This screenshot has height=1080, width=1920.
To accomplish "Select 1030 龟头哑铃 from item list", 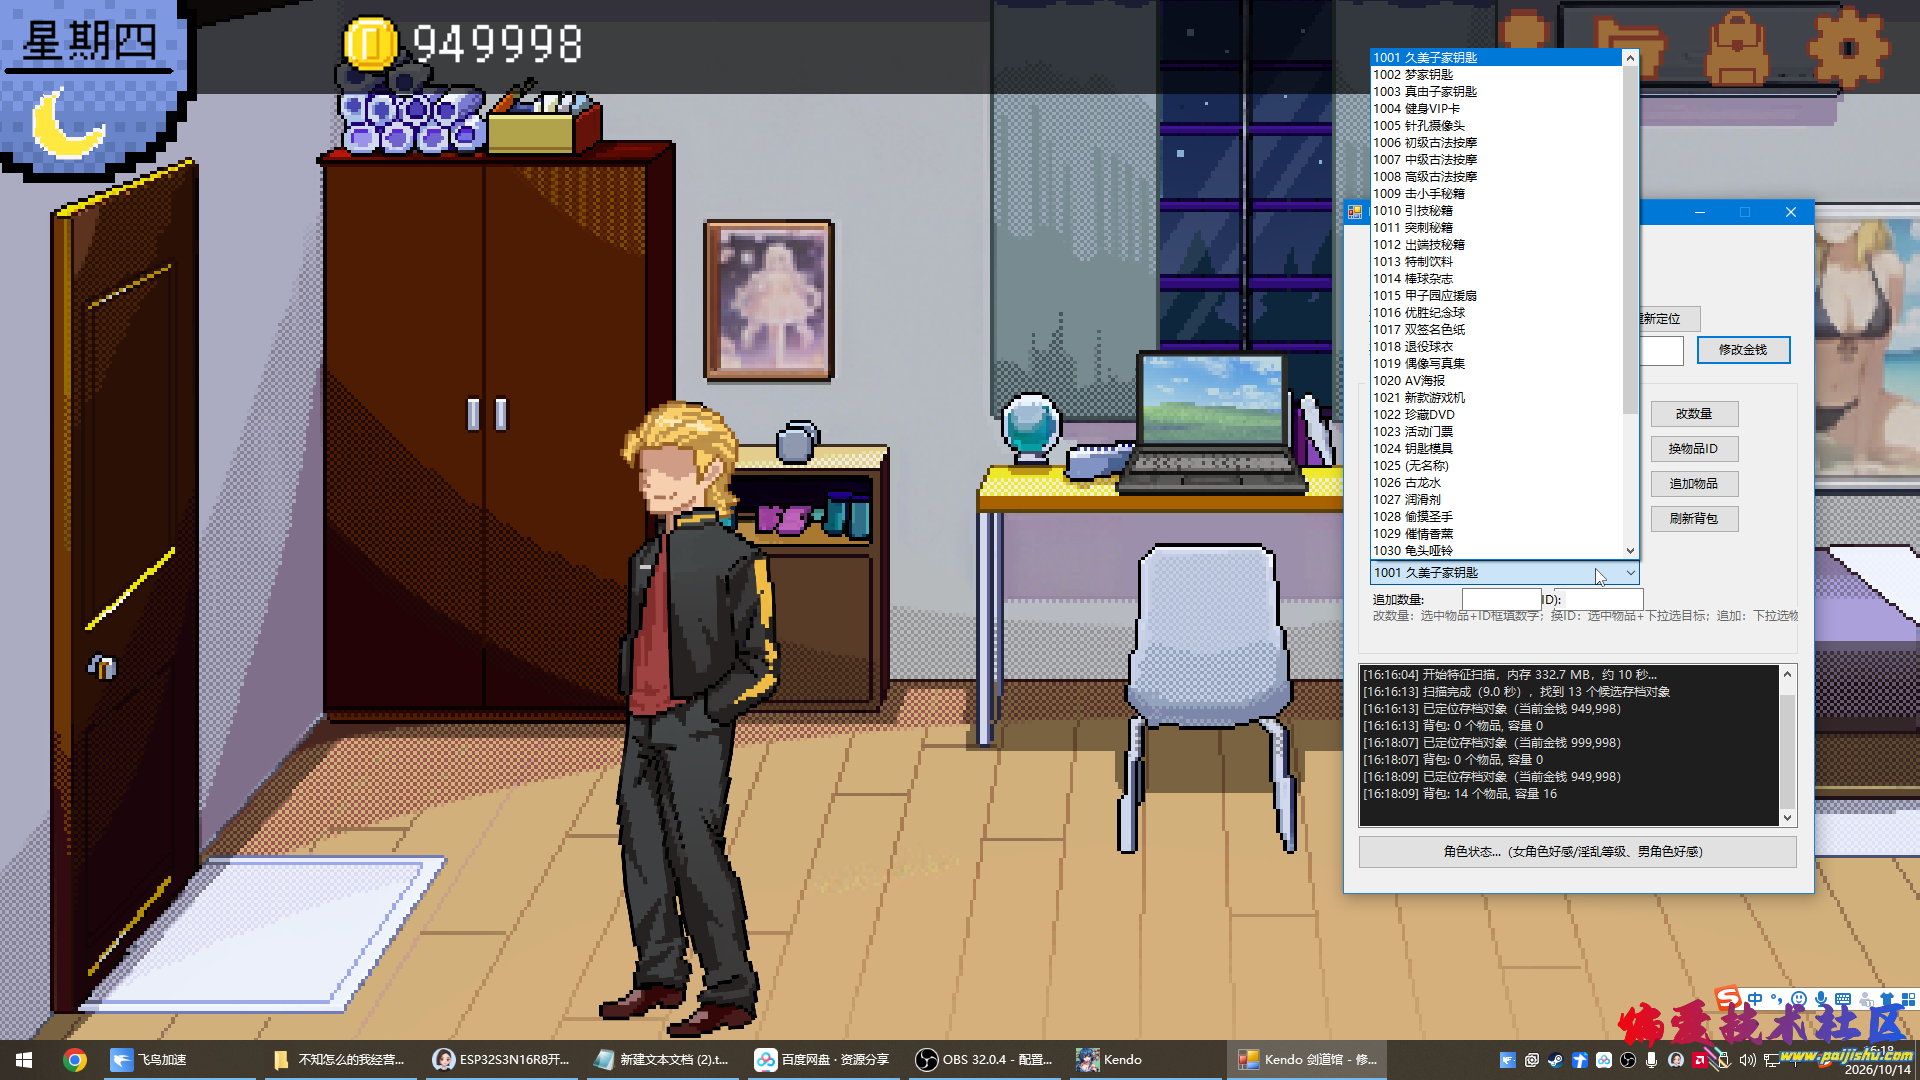I will [x=1496, y=551].
